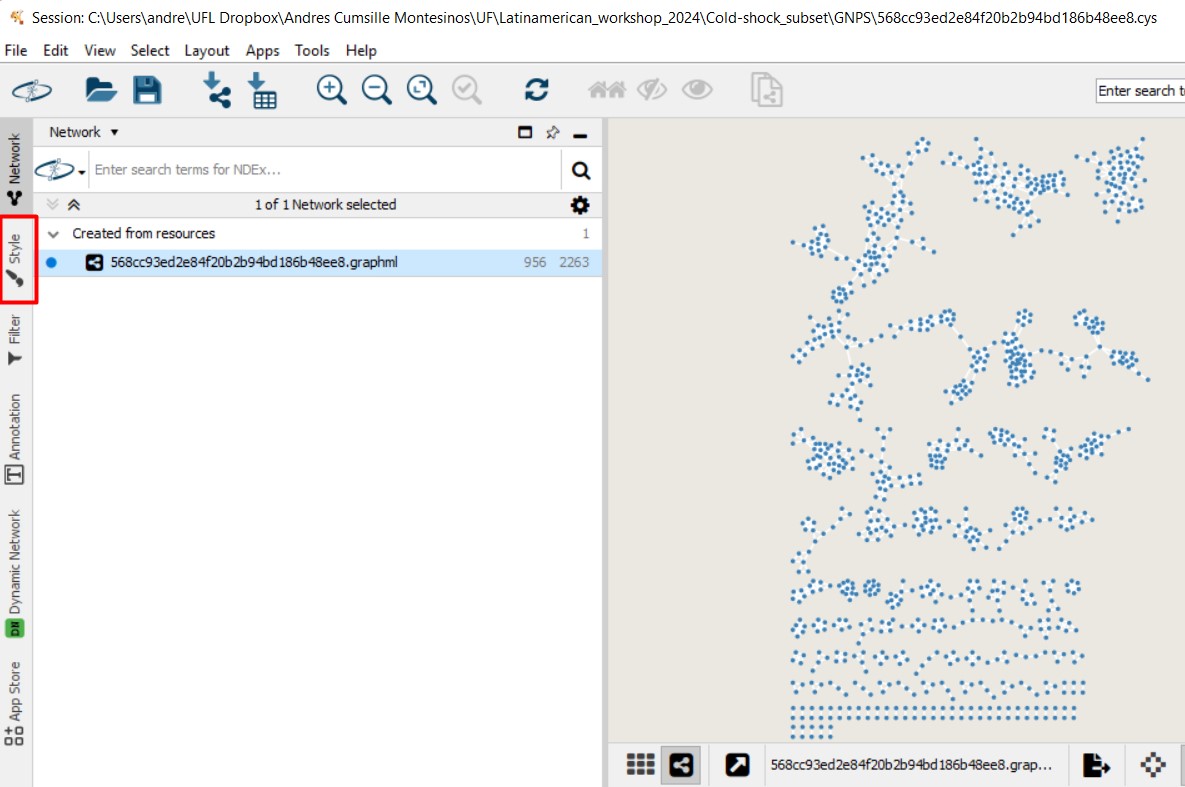Collapse the 'Created from resources' collection

point(54,234)
